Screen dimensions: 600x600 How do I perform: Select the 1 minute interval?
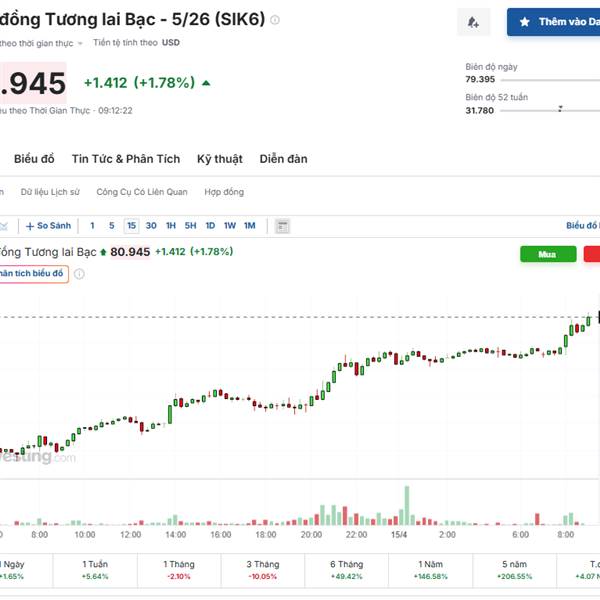[x=92, y=226]
